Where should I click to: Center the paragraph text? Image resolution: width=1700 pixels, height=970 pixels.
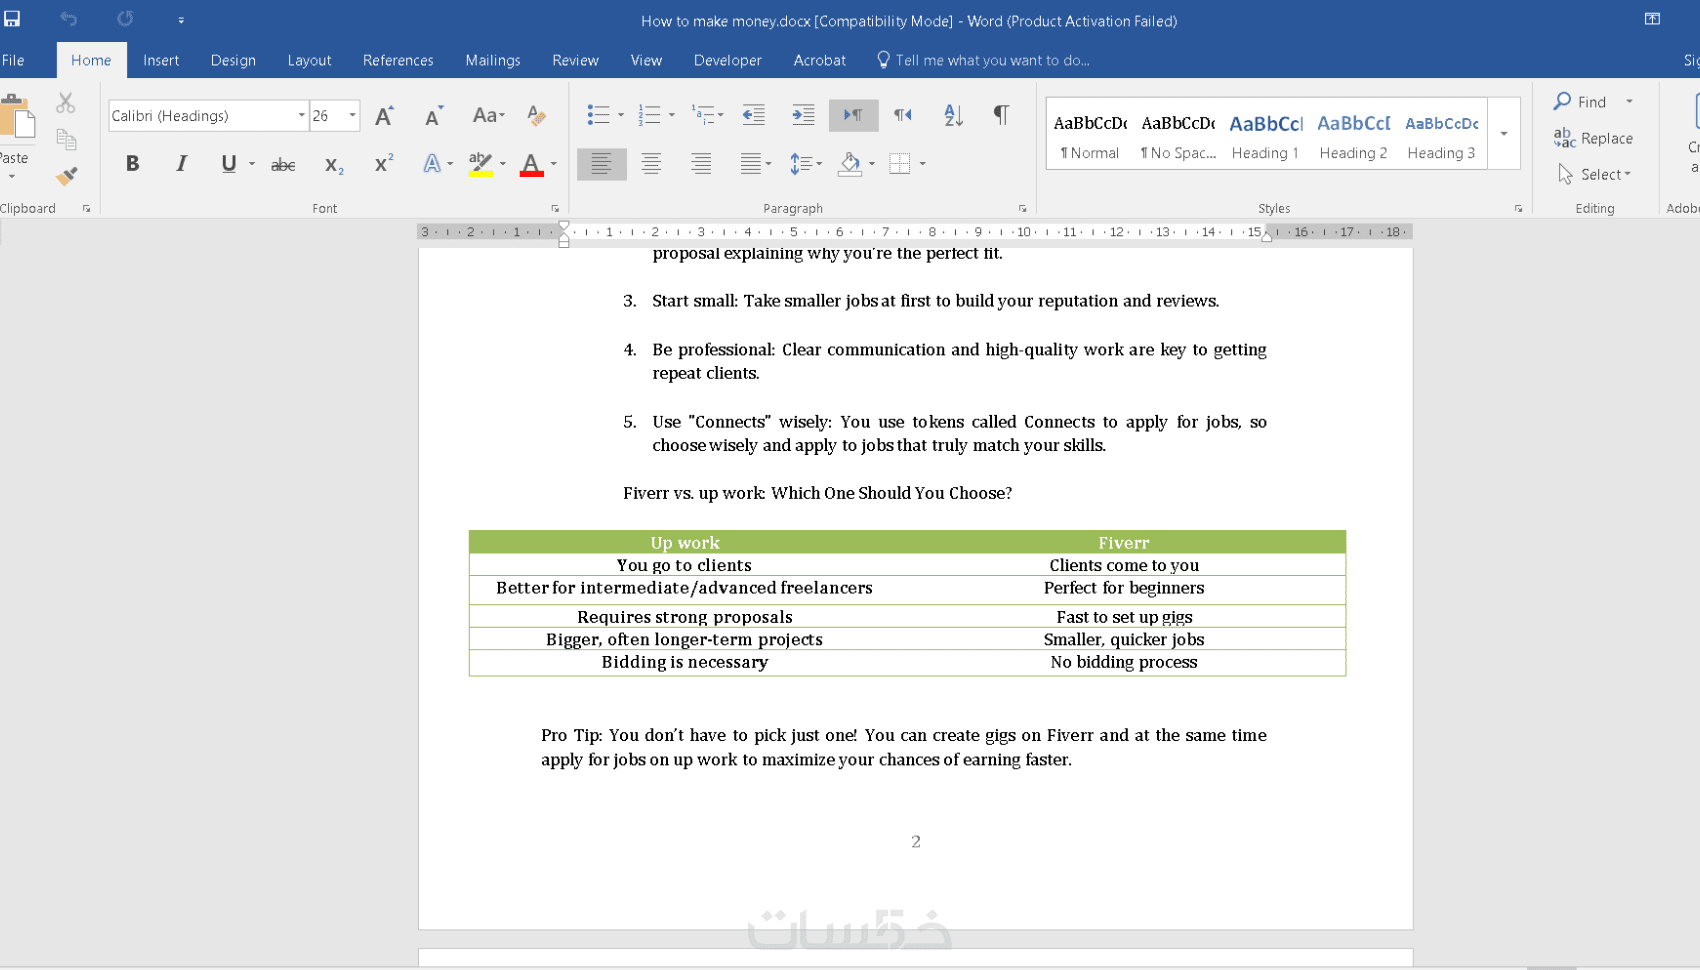tap(651, 164)
